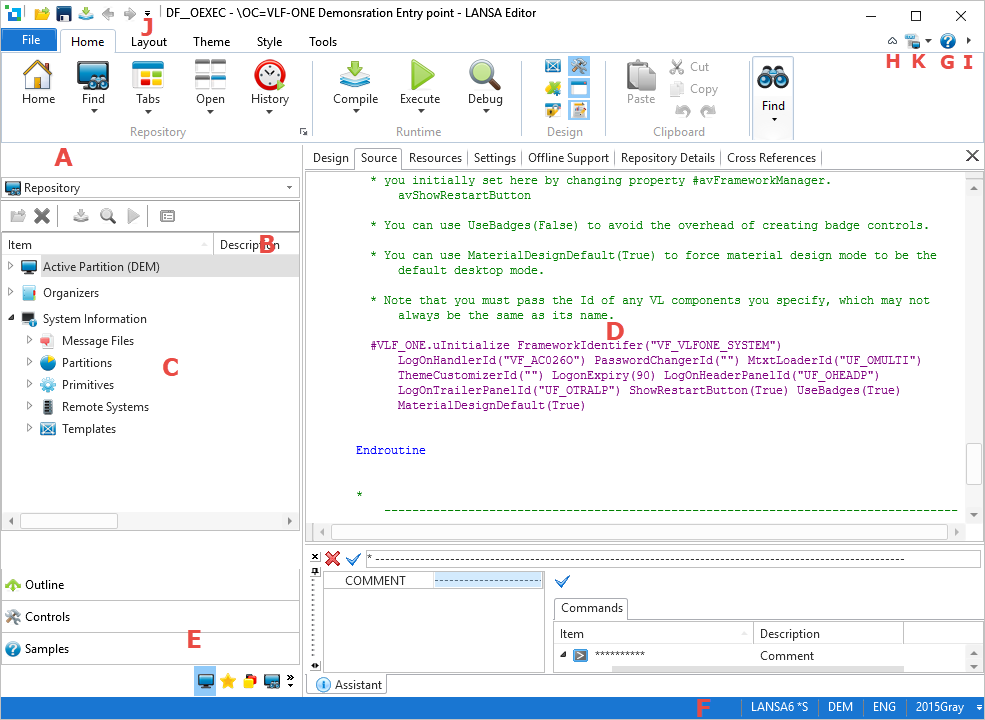Click the stacked folders icon beside the star

[x=249, y=681]
